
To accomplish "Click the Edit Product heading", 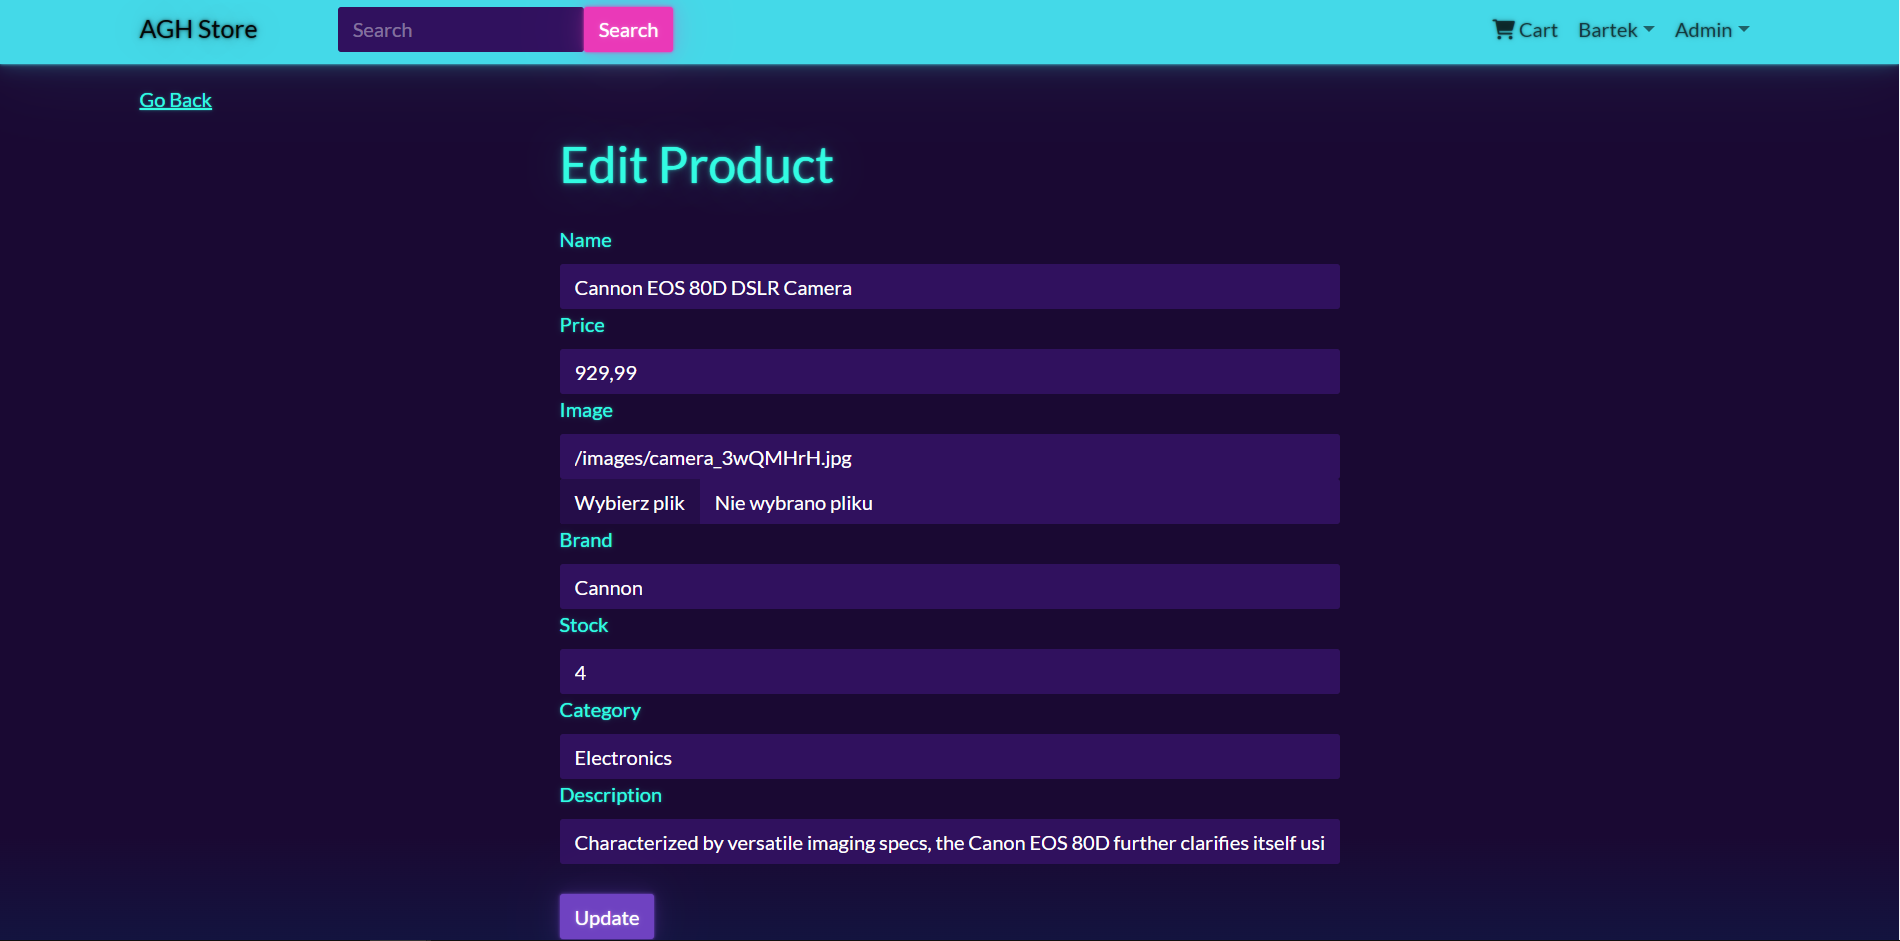I will point(695,164).
